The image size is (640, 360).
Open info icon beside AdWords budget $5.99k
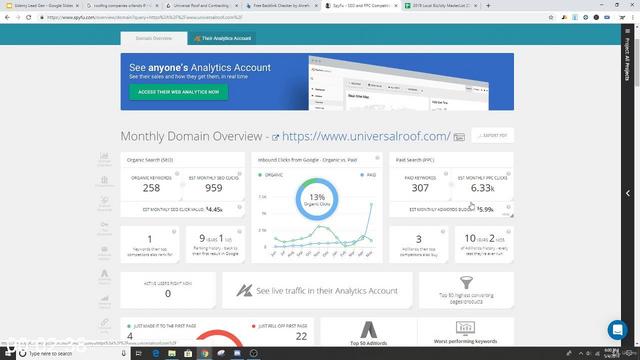point(509,207)
